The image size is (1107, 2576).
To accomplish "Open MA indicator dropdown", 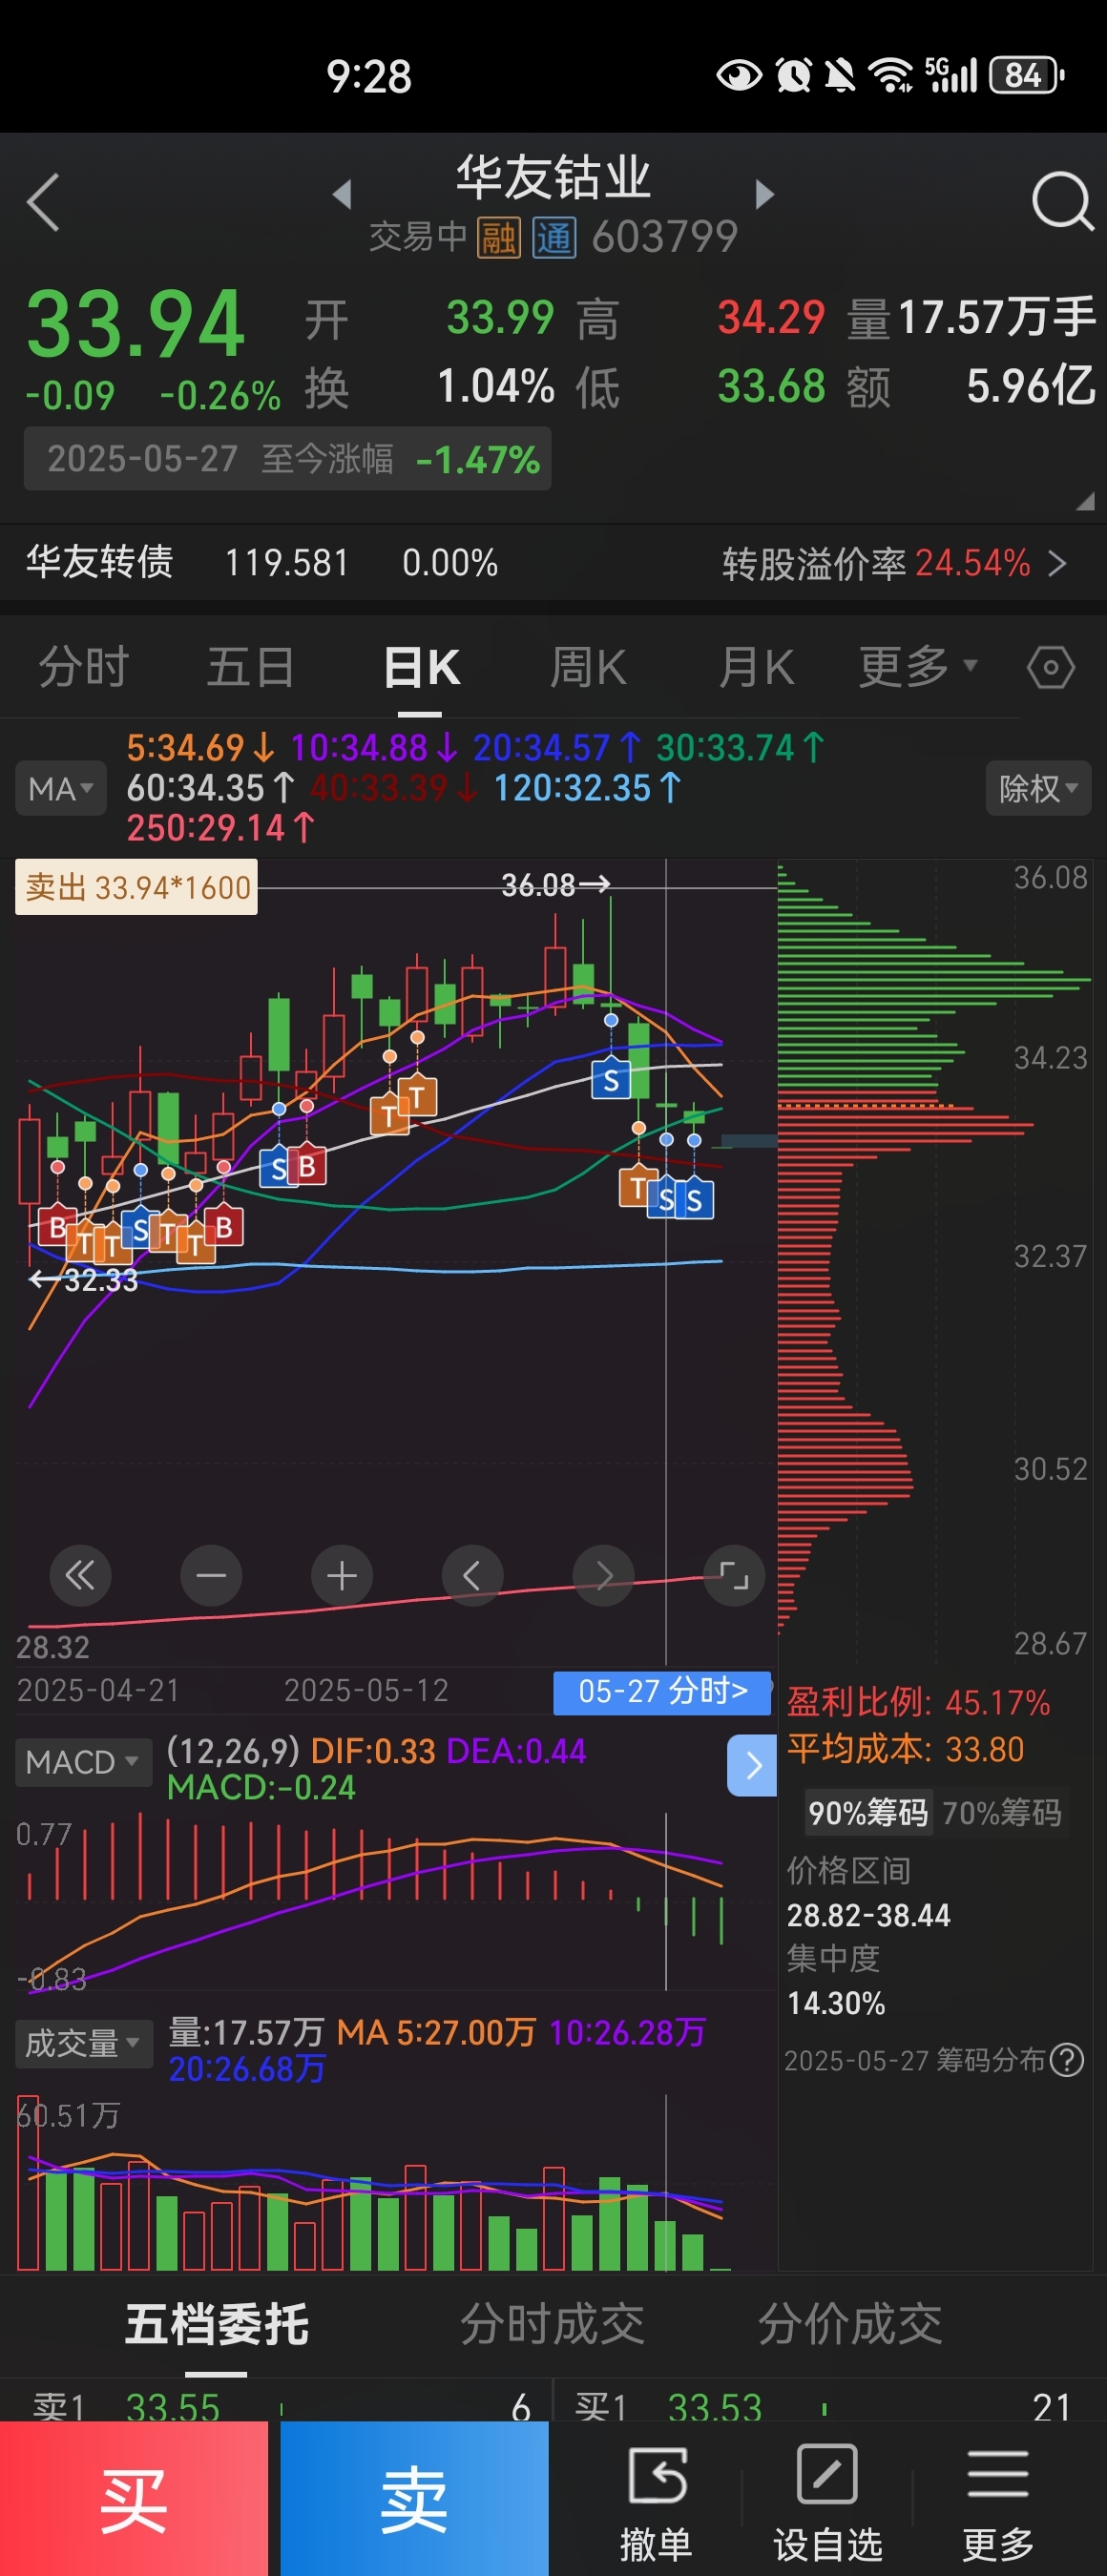I will tap(60, 789).
